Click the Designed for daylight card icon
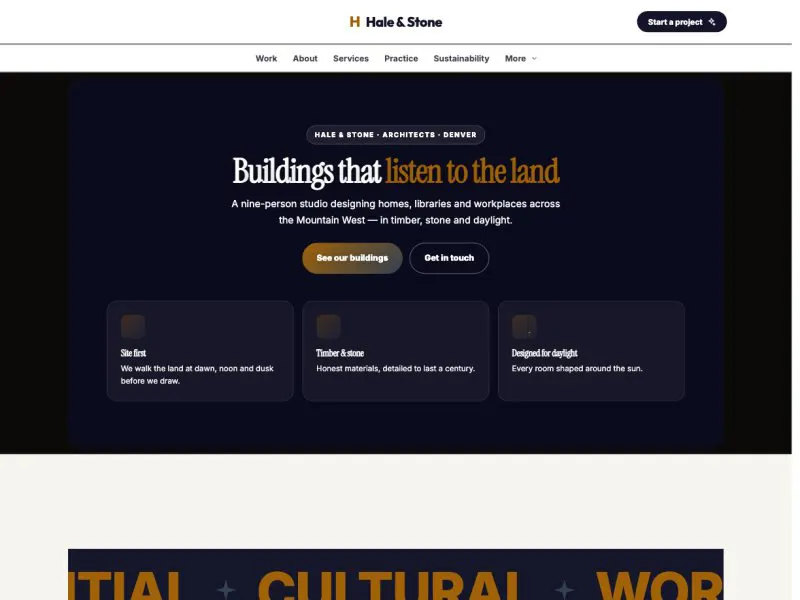Viewport: 800px width, 600px height. coord(524,327)
